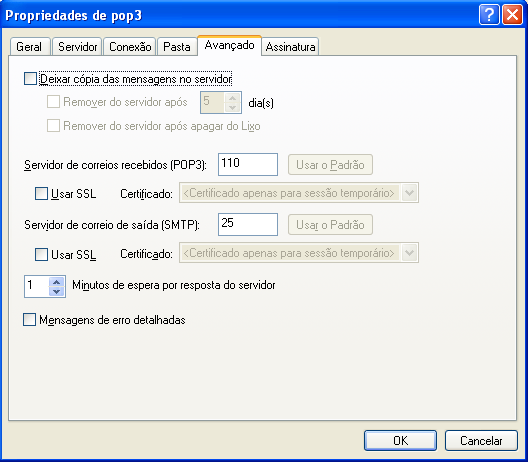Decrease the server wait minutes stepper
Image resolution: width=528 pixels, height=462 pixels.
pos(57,291)
